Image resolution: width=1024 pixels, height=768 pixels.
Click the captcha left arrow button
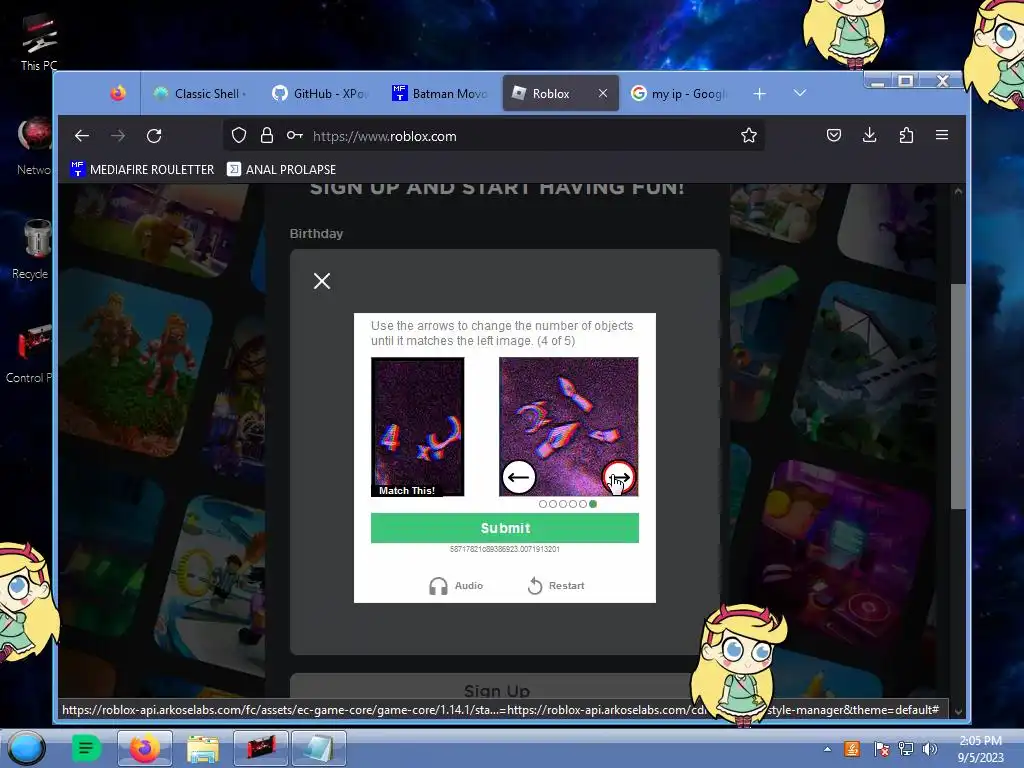519,477
